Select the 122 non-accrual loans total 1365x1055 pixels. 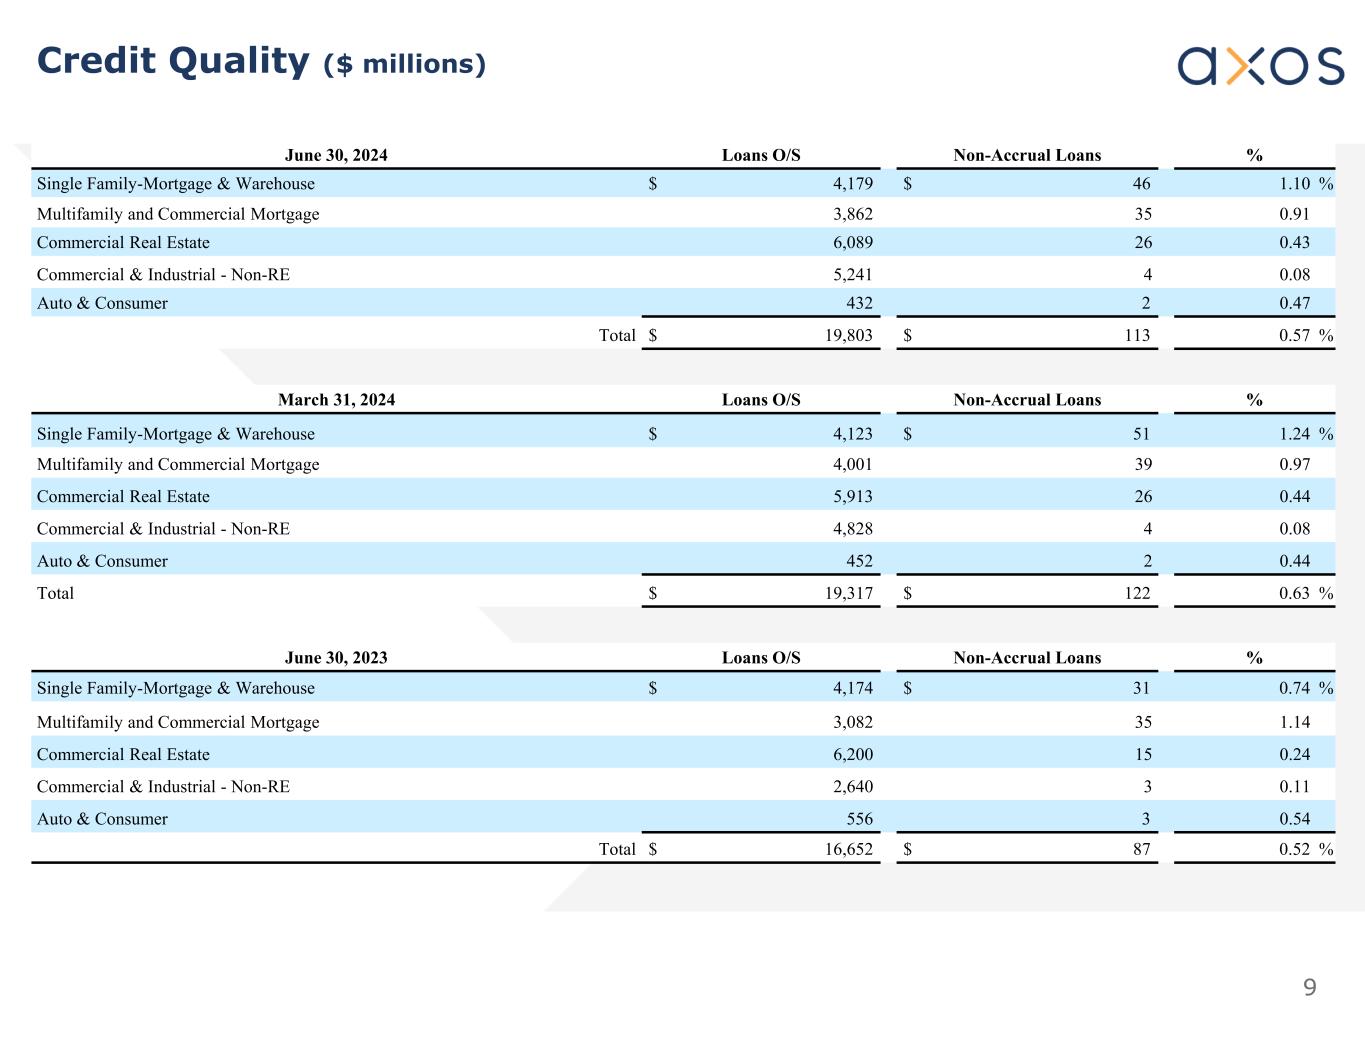[x=1137, y=593]
